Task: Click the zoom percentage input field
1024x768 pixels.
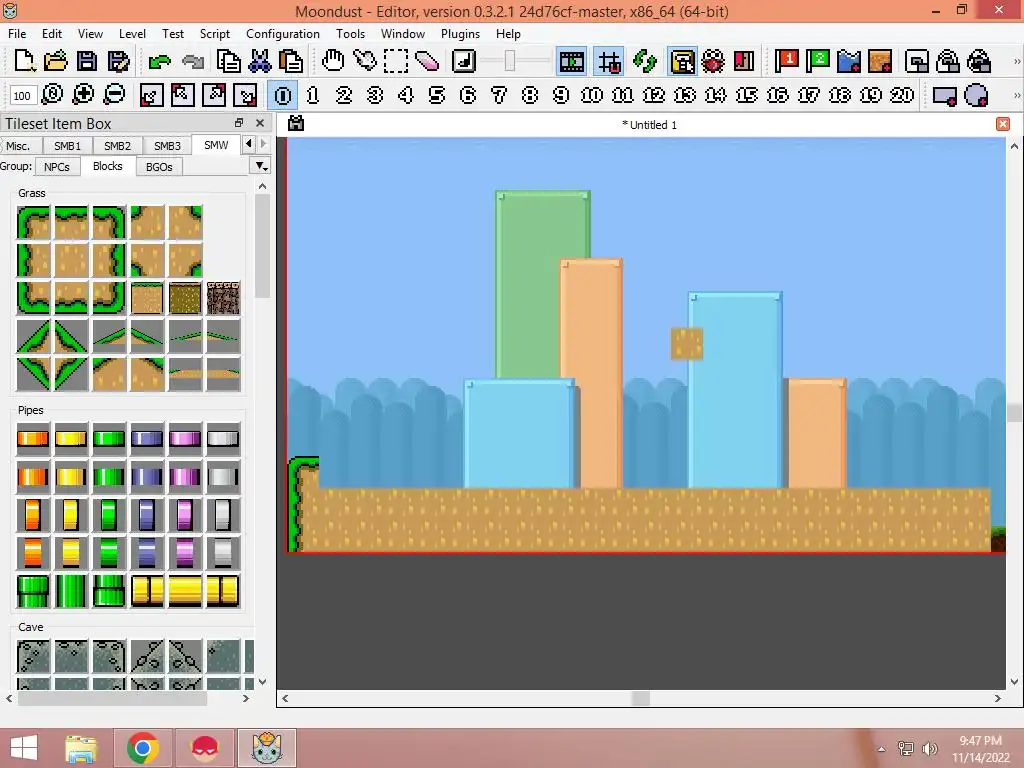Action: coord(22,96)
